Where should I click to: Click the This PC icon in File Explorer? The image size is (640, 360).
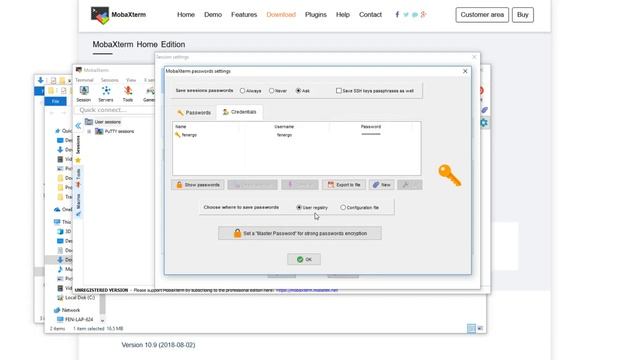(57, 222)
